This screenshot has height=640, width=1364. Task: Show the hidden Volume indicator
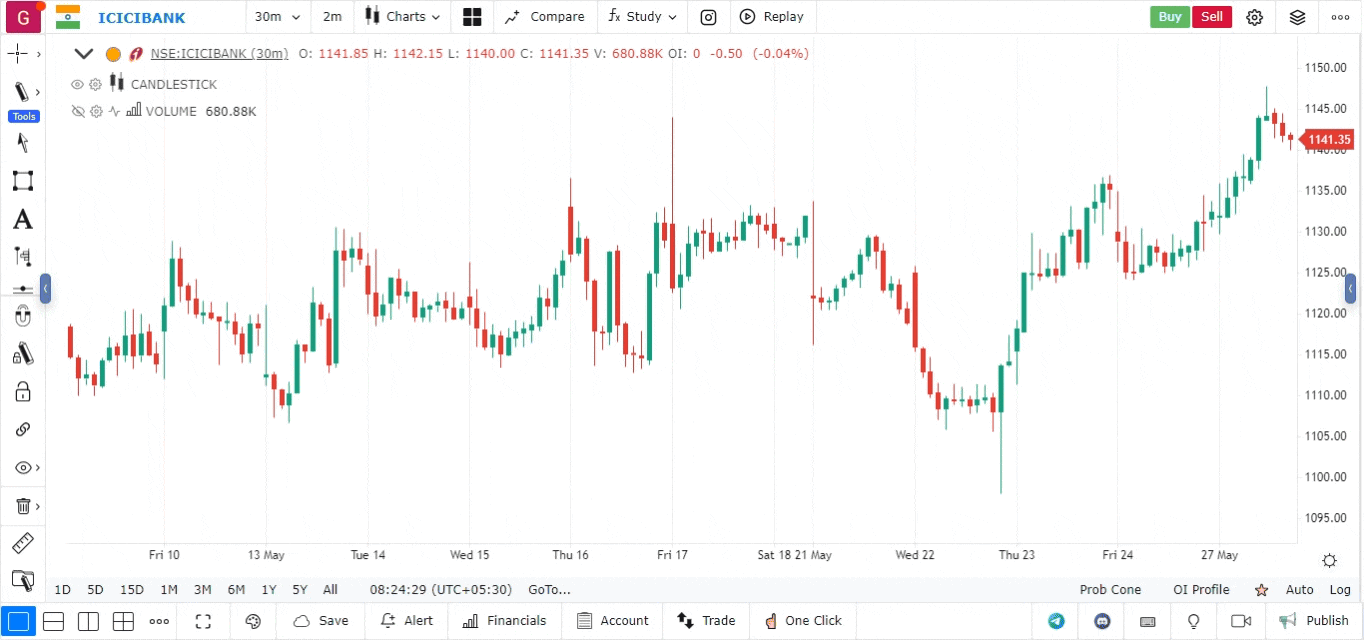tap(77, 111)
